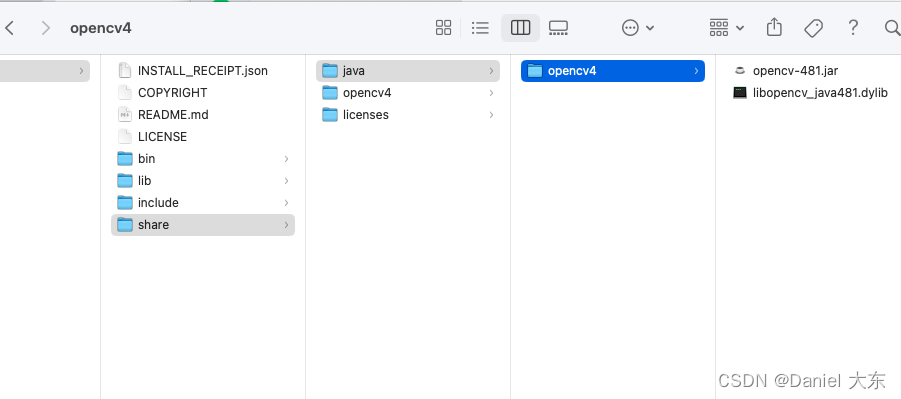Select the share folder
The height and width of the screenshot is (399, 901).
(203, 225)
